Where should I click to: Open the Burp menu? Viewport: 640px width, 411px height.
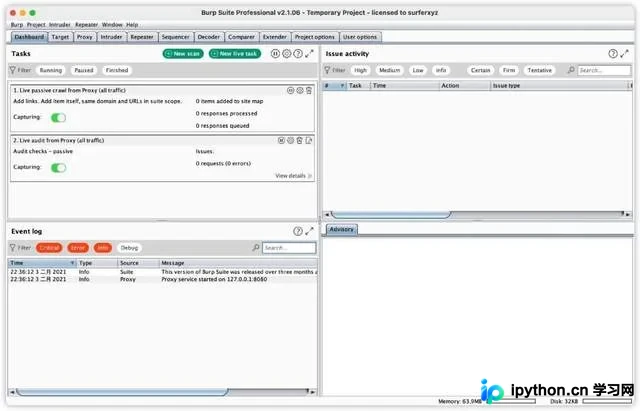coord(17,24)
